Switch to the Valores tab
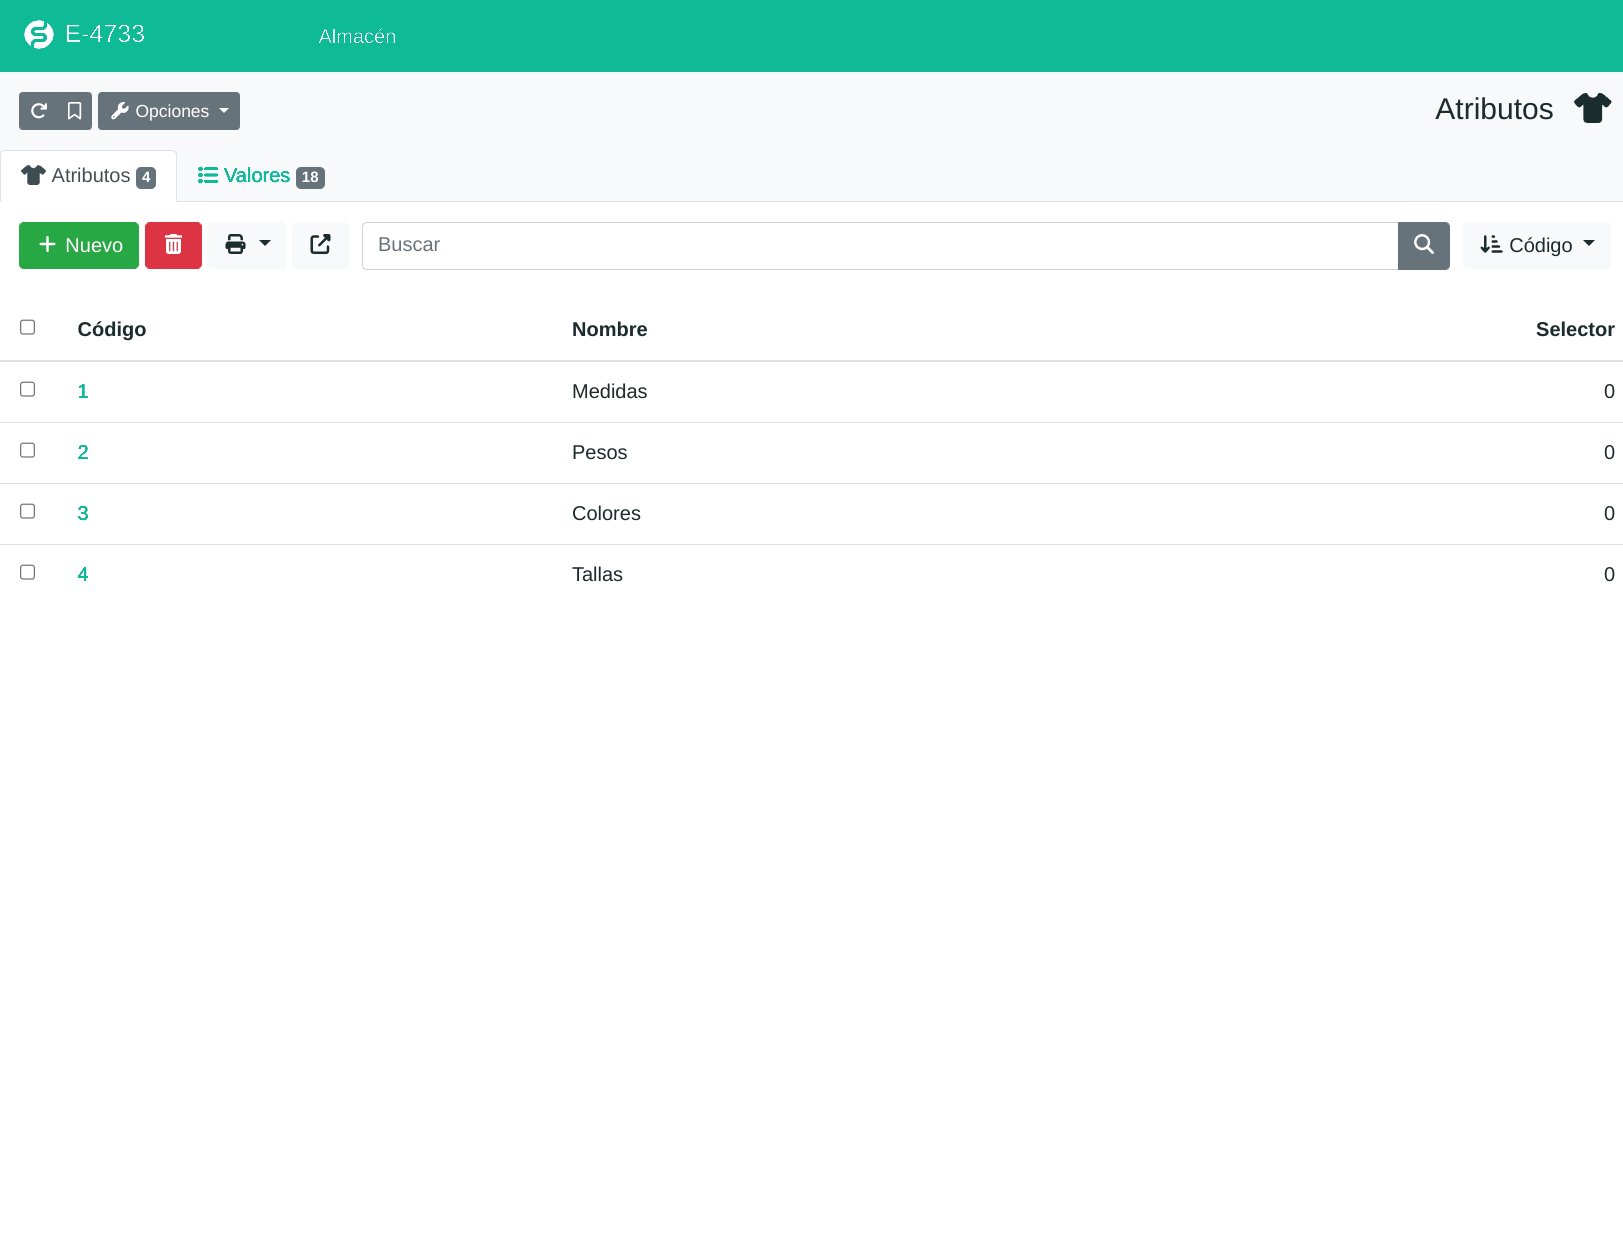 point(260,176)
